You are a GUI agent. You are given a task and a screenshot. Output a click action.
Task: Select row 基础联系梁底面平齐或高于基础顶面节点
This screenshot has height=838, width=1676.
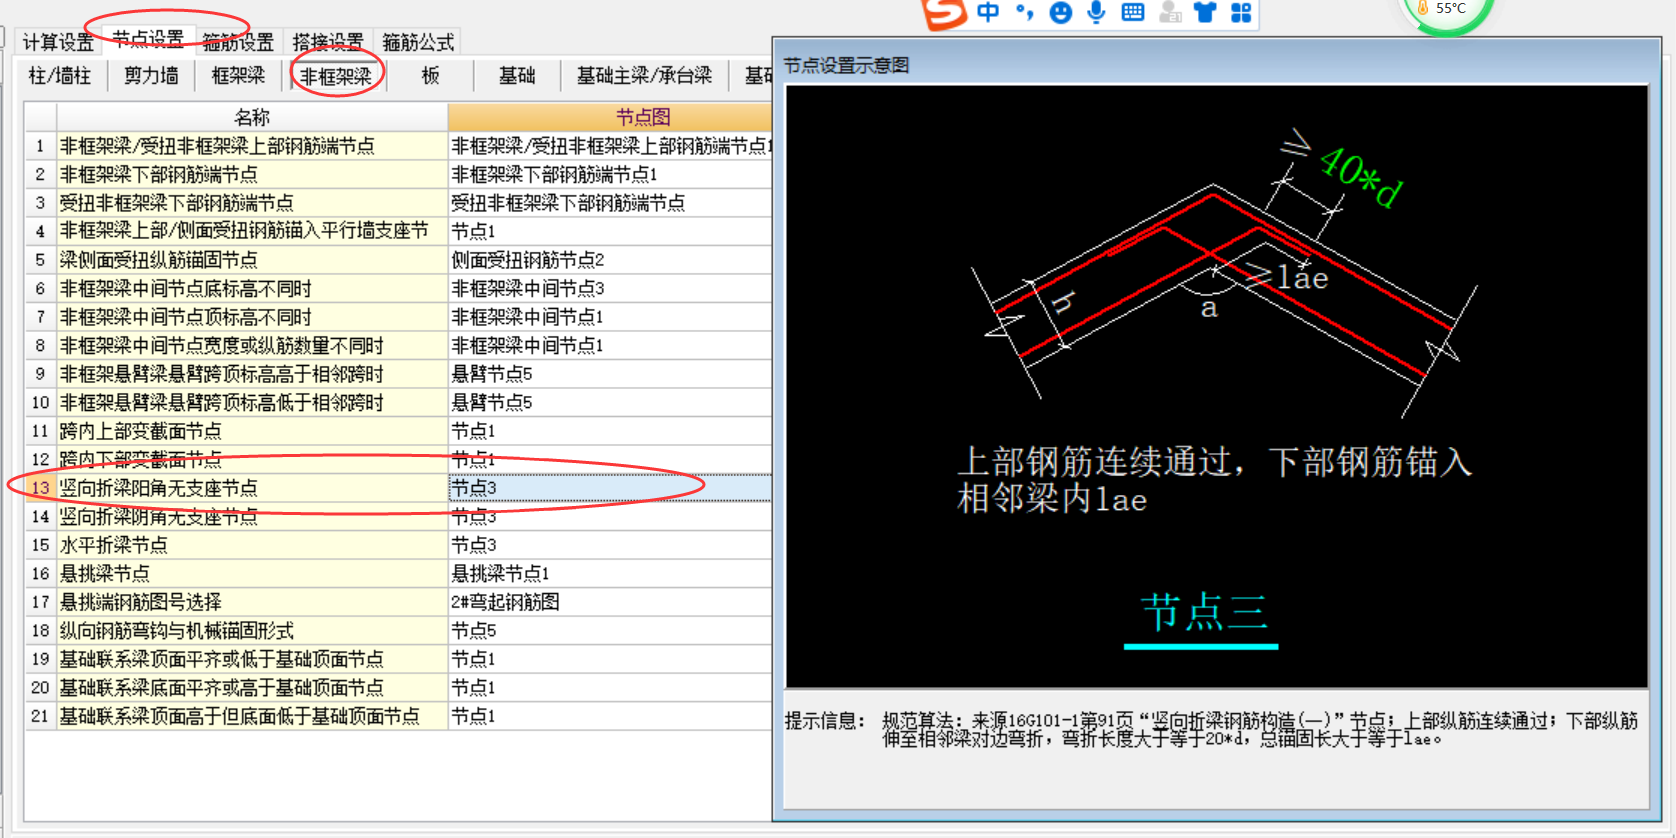252,688
